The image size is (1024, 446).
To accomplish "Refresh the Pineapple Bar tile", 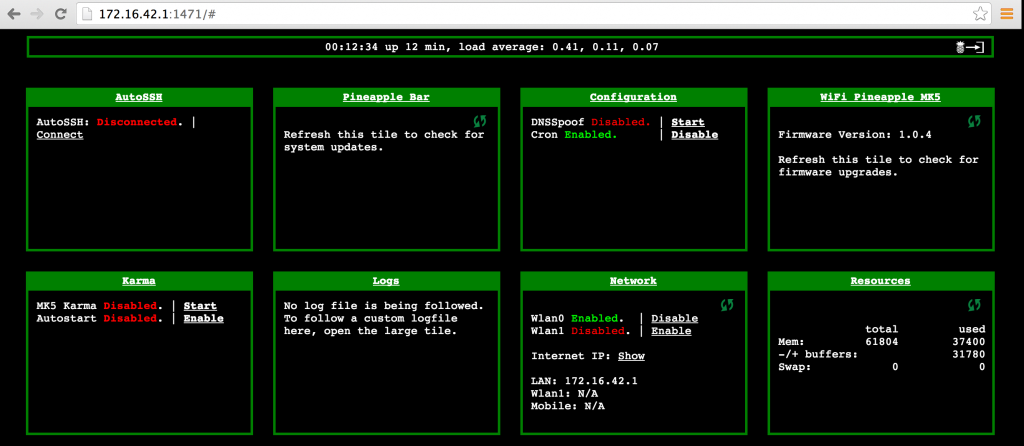I will tap(479, 121).
